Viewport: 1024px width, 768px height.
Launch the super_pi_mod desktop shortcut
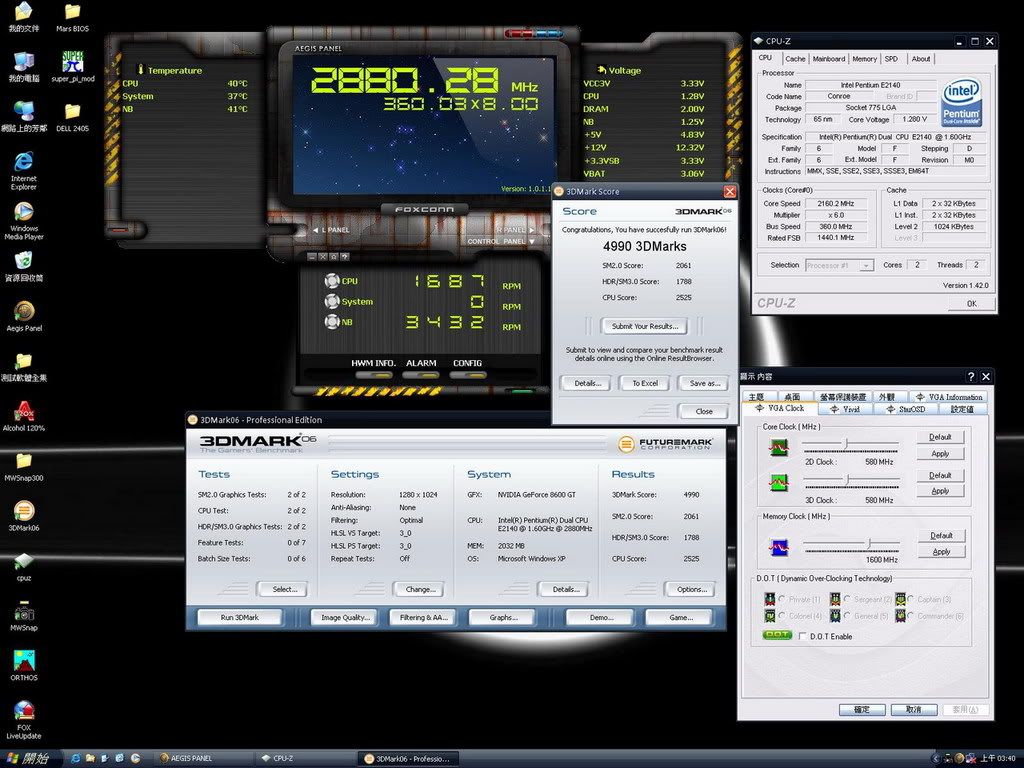pos(72,67)
